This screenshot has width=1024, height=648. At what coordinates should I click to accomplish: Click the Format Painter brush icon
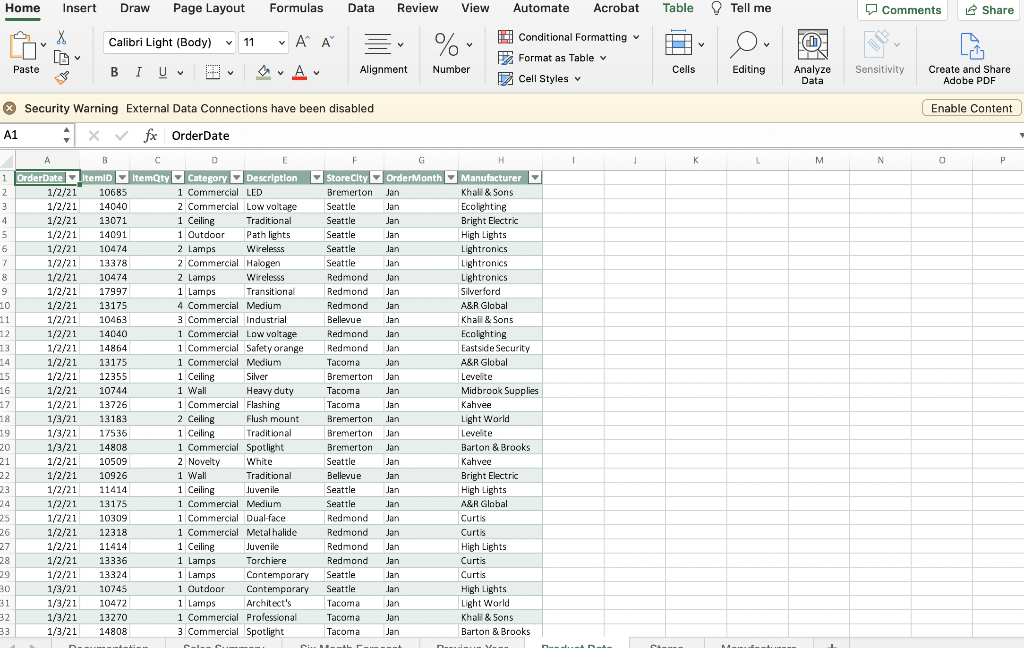coord(61,78)
